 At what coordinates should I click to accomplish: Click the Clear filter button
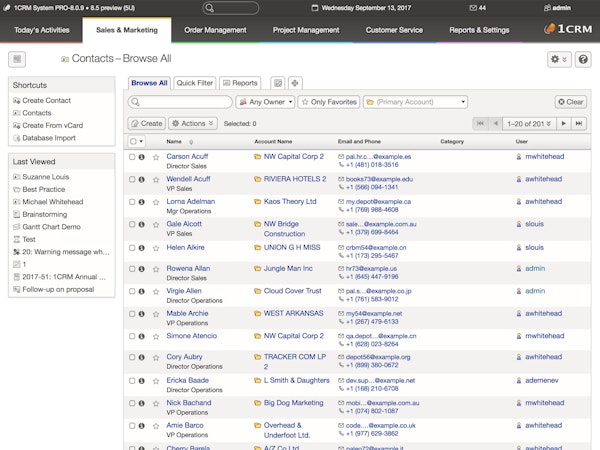[x=571, y=102]
